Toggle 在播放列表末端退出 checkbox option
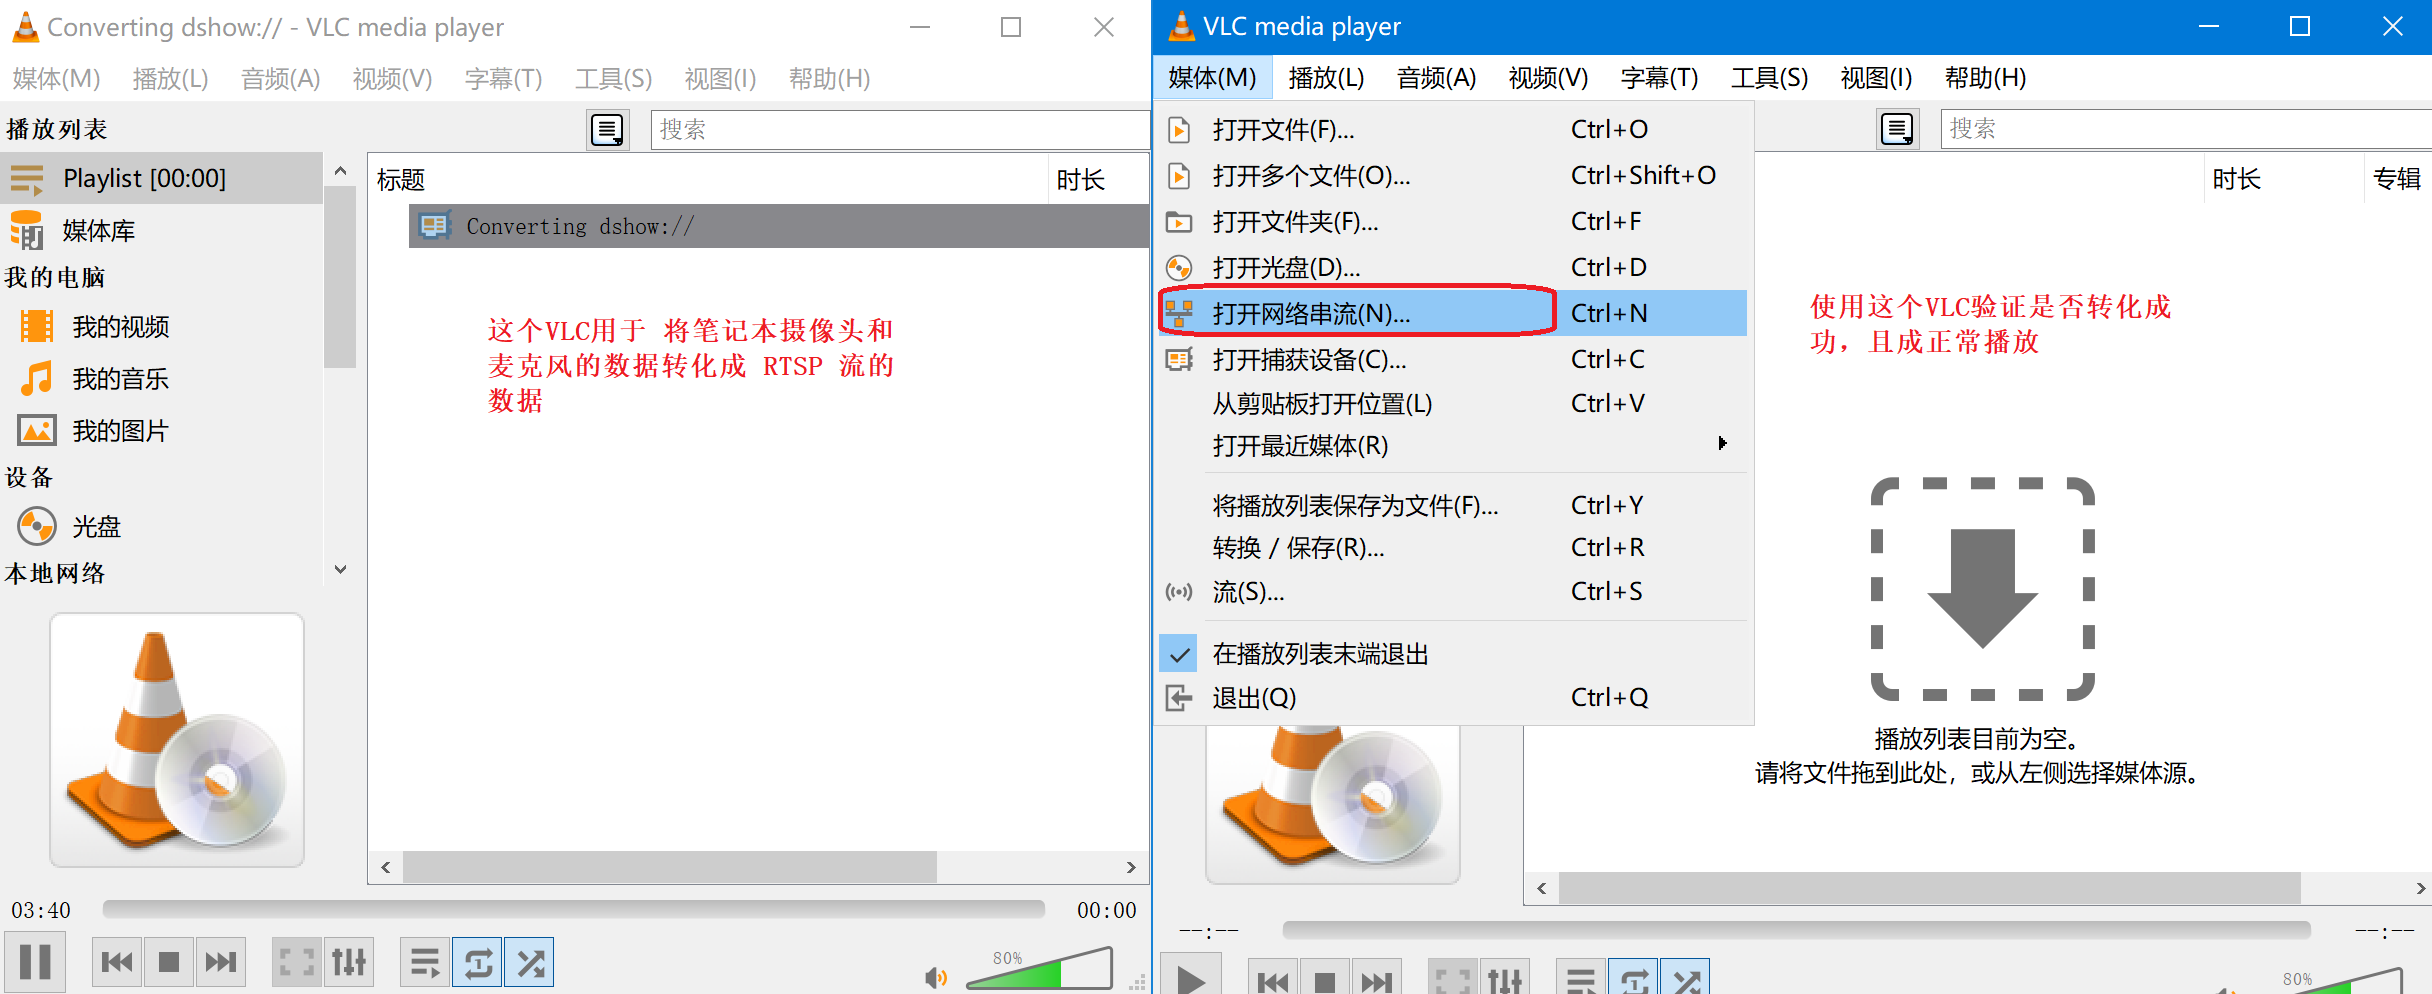2432x994 pixels. [x=1453, y=653]
